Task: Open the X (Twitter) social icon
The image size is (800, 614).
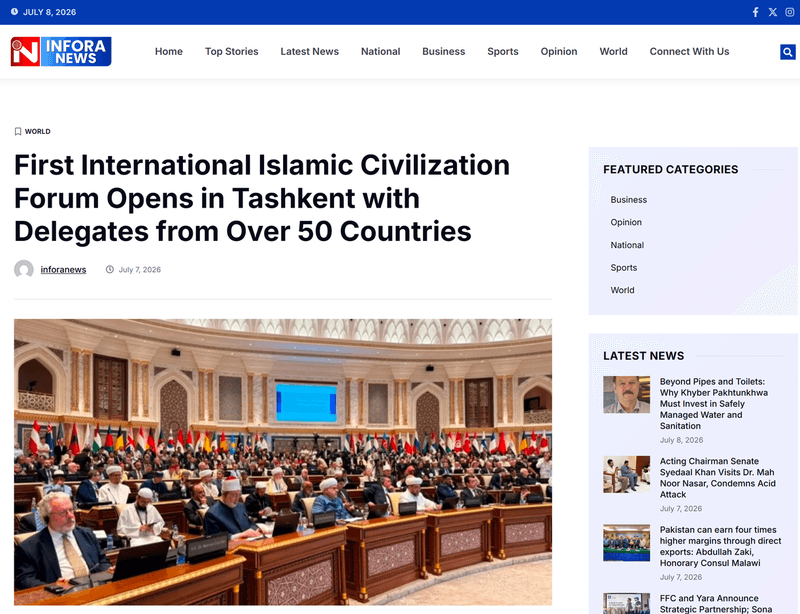Action: (773, 12)
